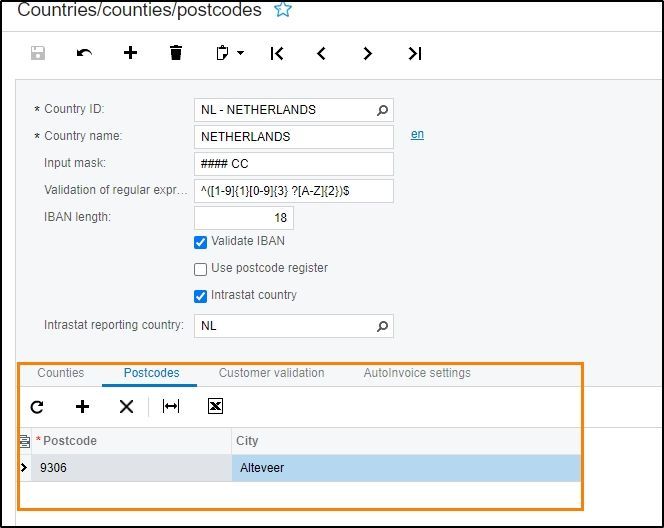Export postcodes grid to Excel

coord(215,406)
